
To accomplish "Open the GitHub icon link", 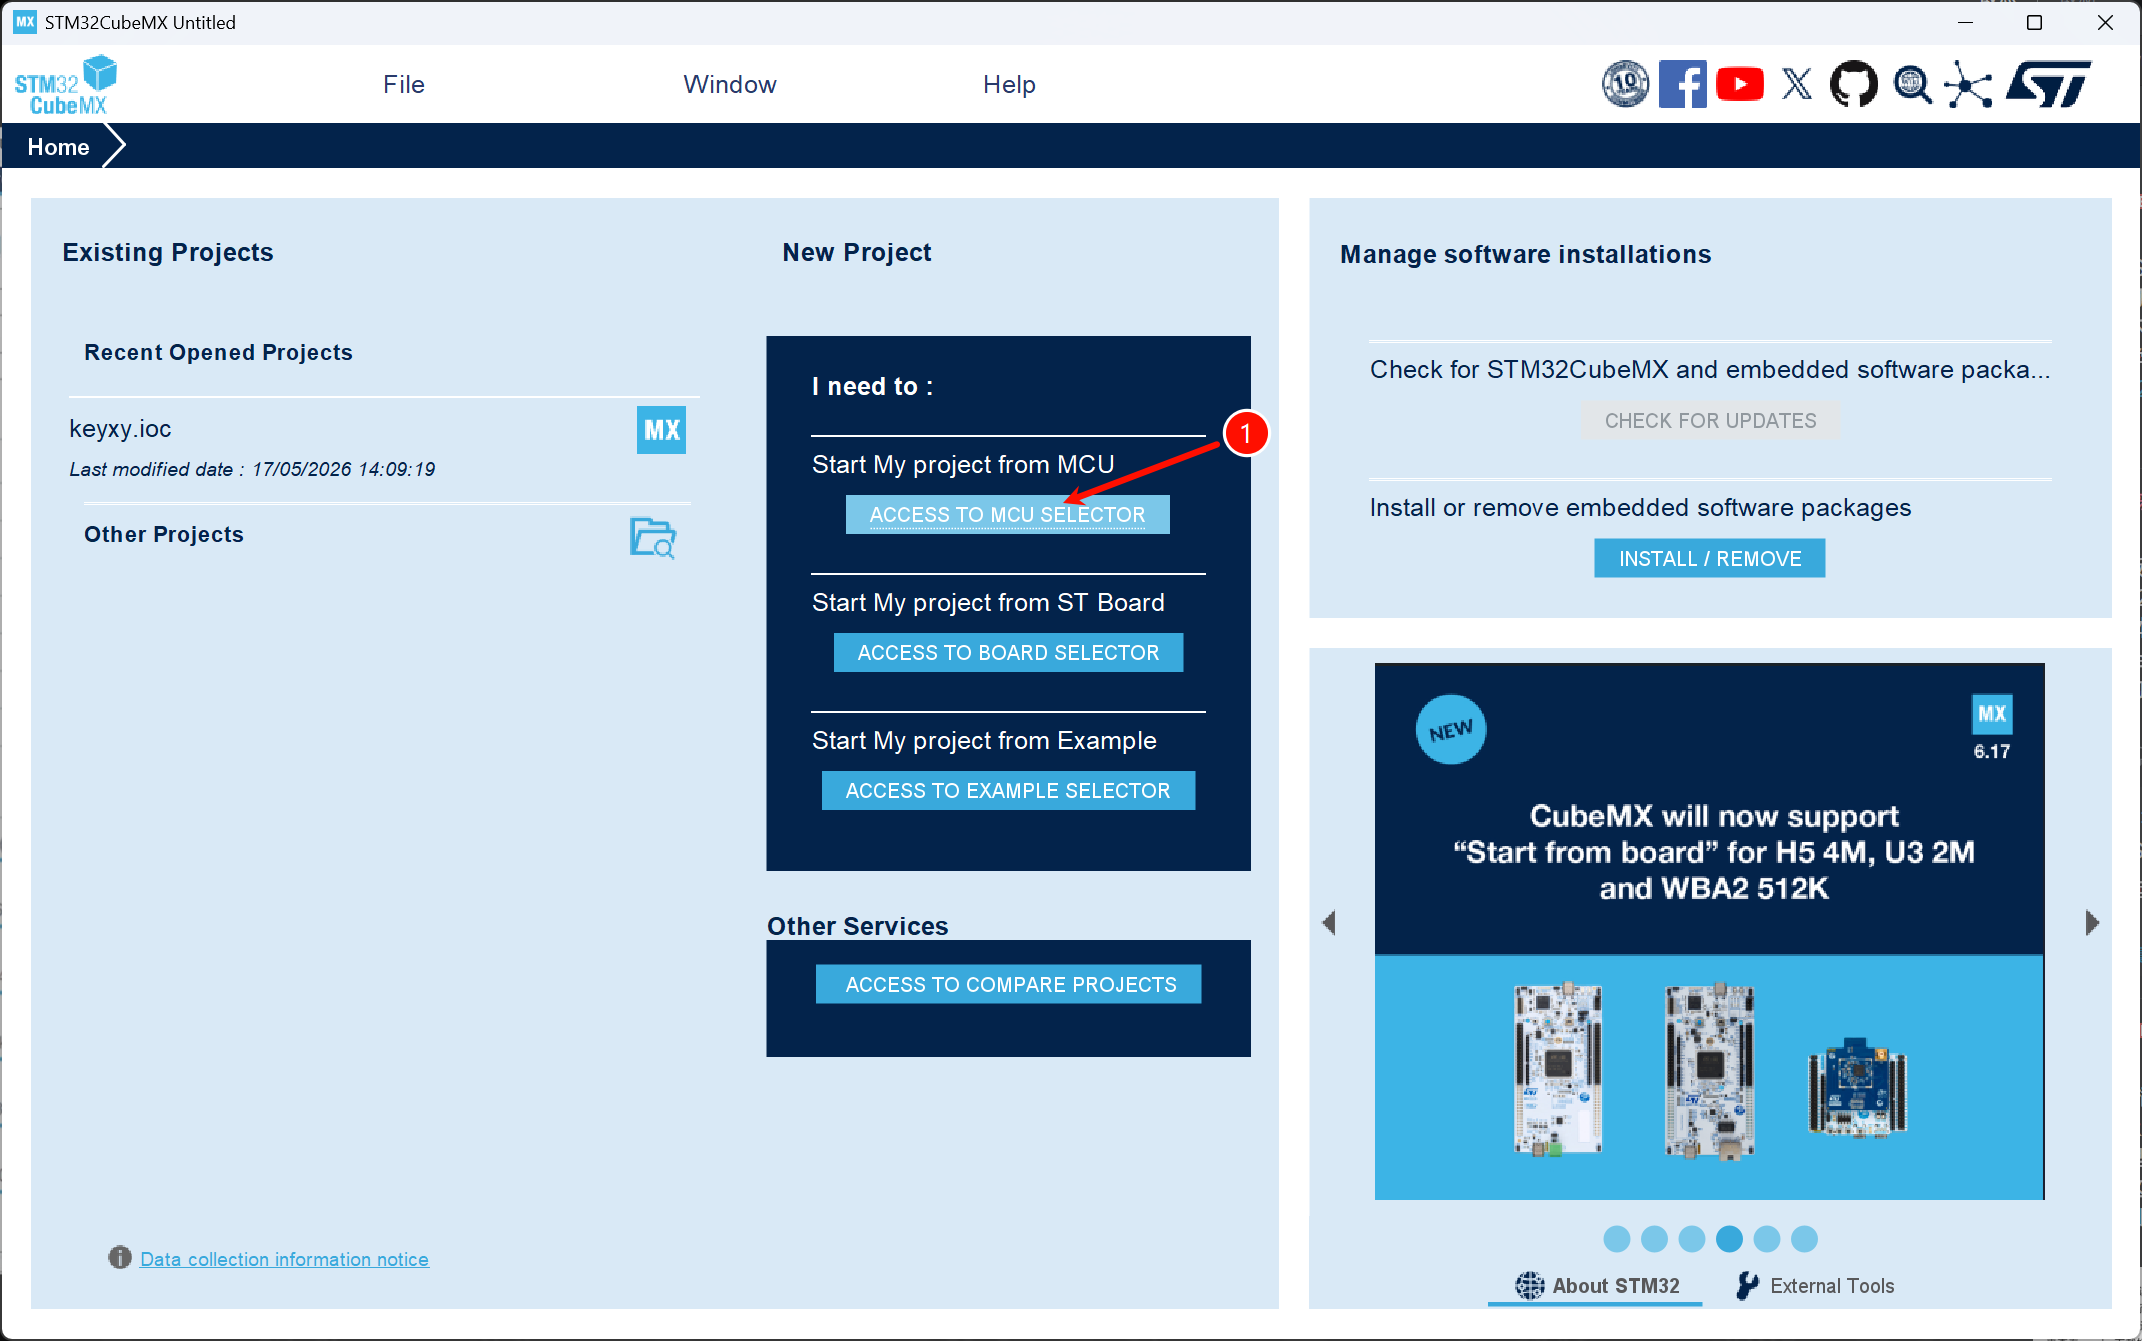I will (x=1854, y=84).
